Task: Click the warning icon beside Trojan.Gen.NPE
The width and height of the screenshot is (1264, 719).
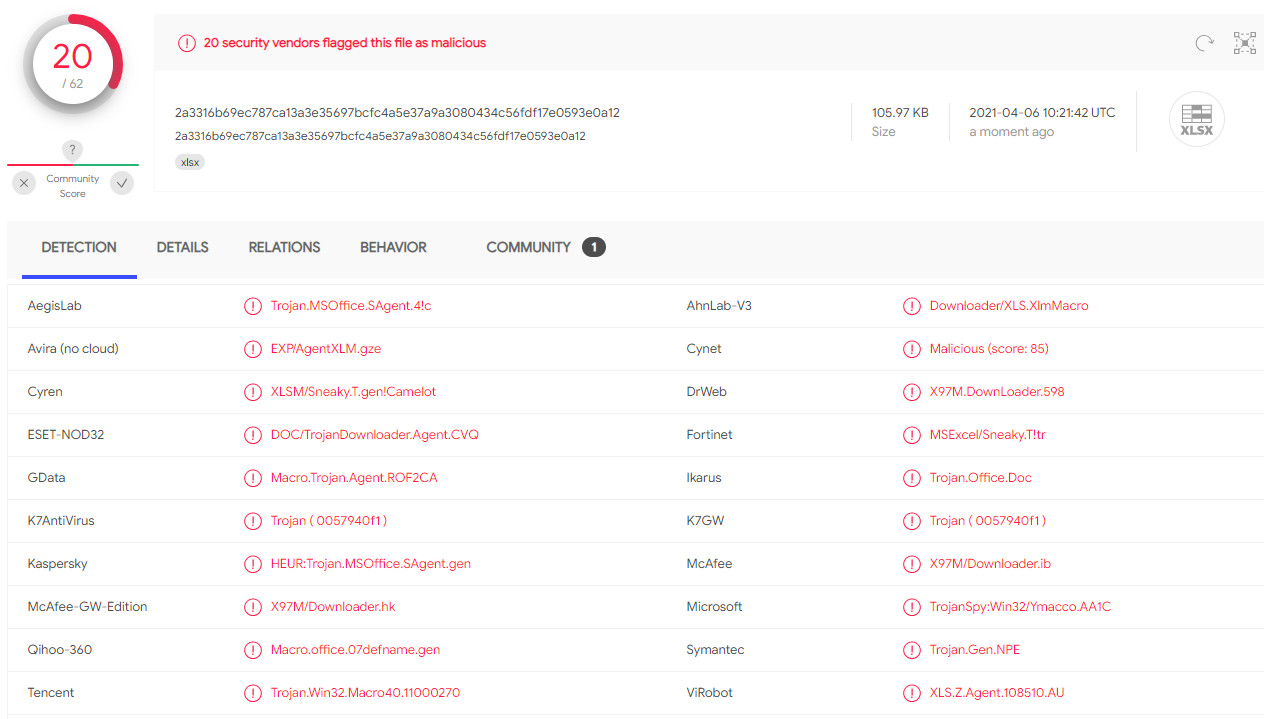Action: point(911,650)
